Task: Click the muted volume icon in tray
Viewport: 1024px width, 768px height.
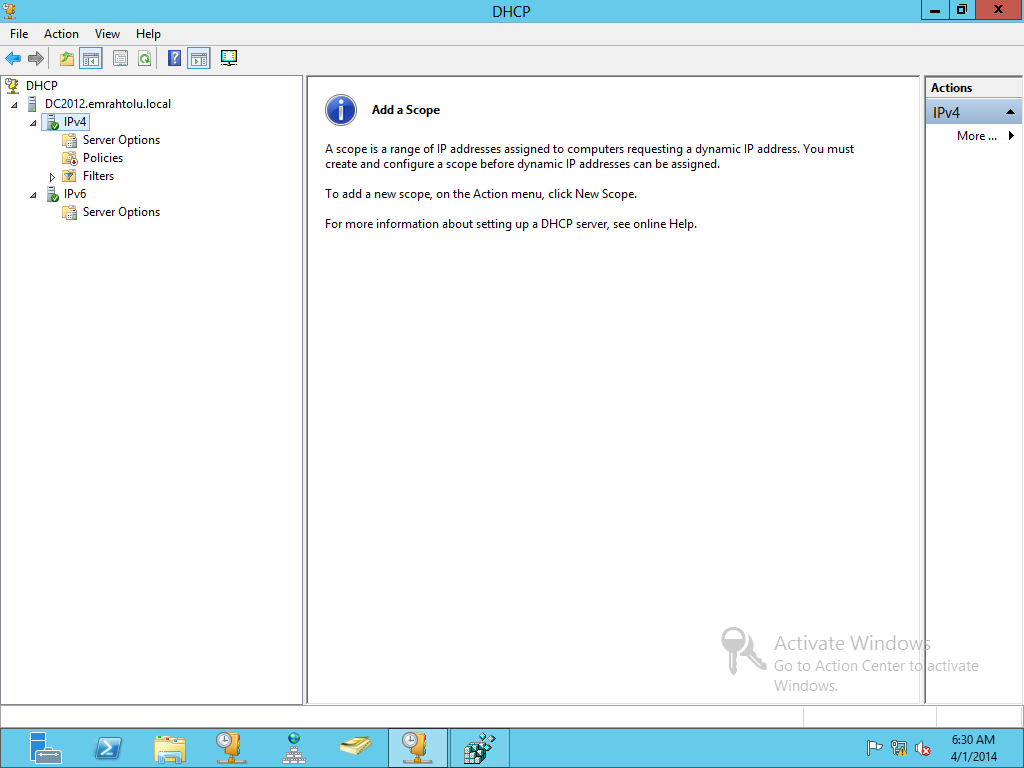Action: [923, 748]
